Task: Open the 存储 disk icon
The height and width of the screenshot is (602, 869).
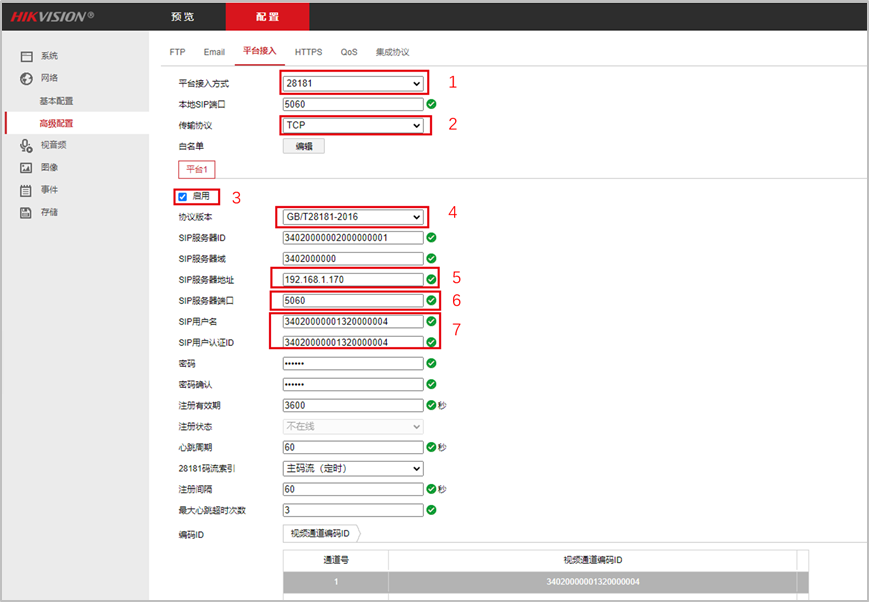Action: click(26, 212)
